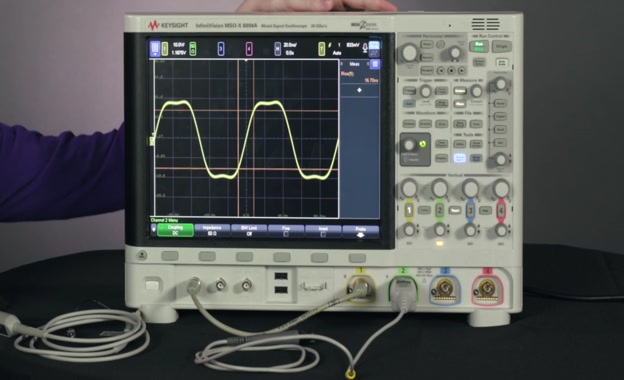Screen dimensions: 624x380
Task: Push the zoom magnifier button beside Horiz
Action: tap(440, 44)
